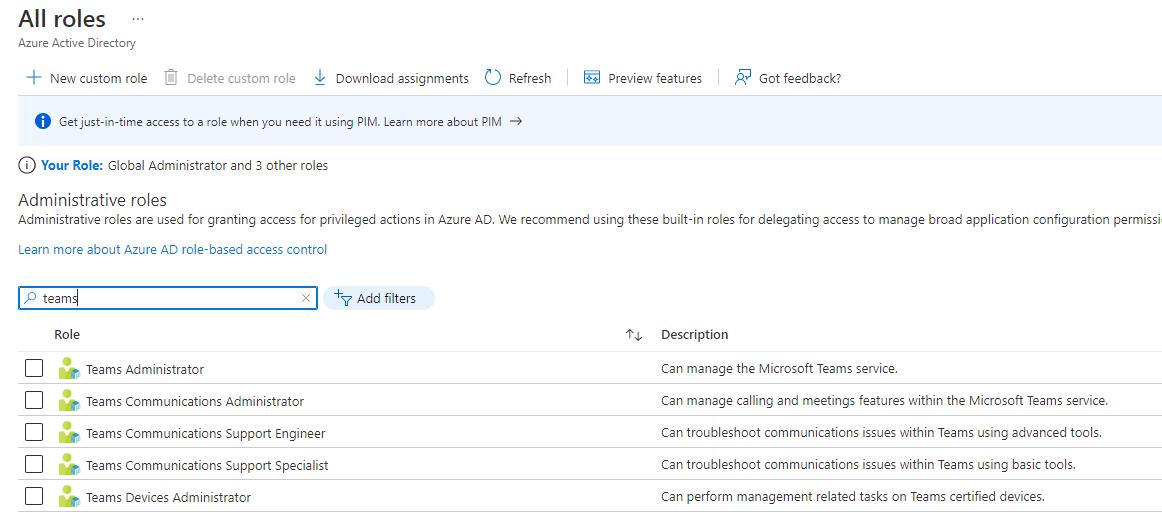Open the Teams Communications Administrator role
Image resolution: width=1162 pixels, height=532 pixels.
(x=195, y=402)
